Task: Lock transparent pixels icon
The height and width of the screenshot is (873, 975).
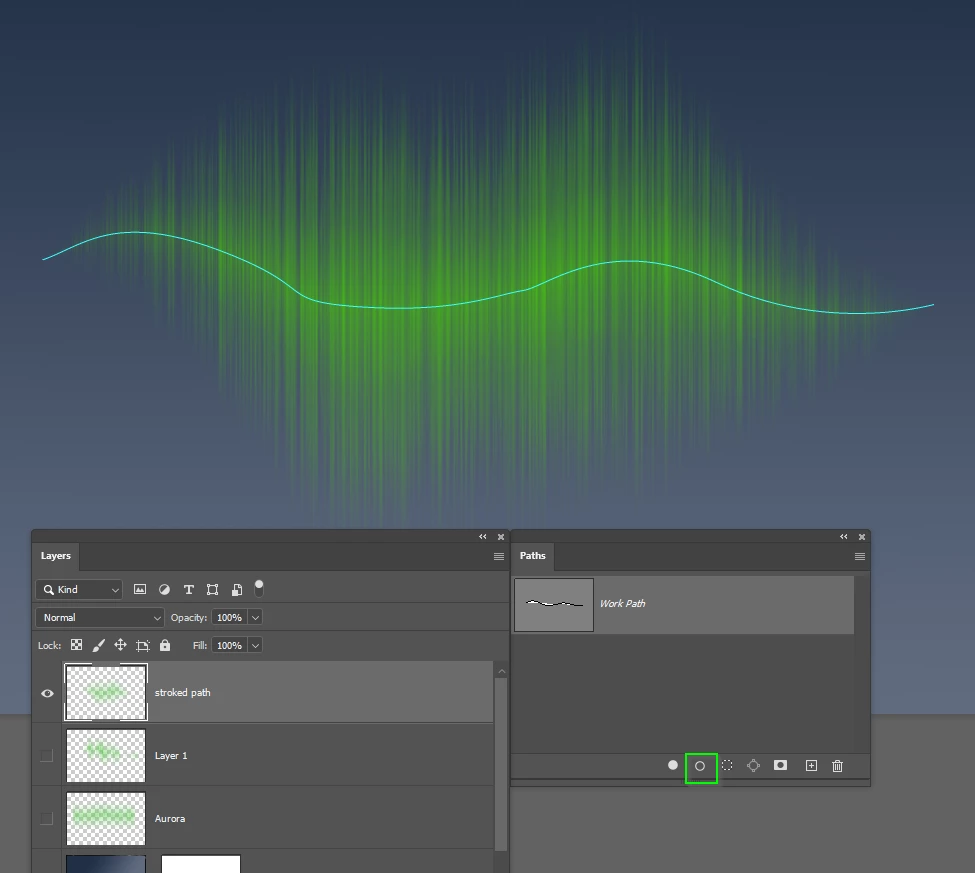Action: (x=76, y=645)
